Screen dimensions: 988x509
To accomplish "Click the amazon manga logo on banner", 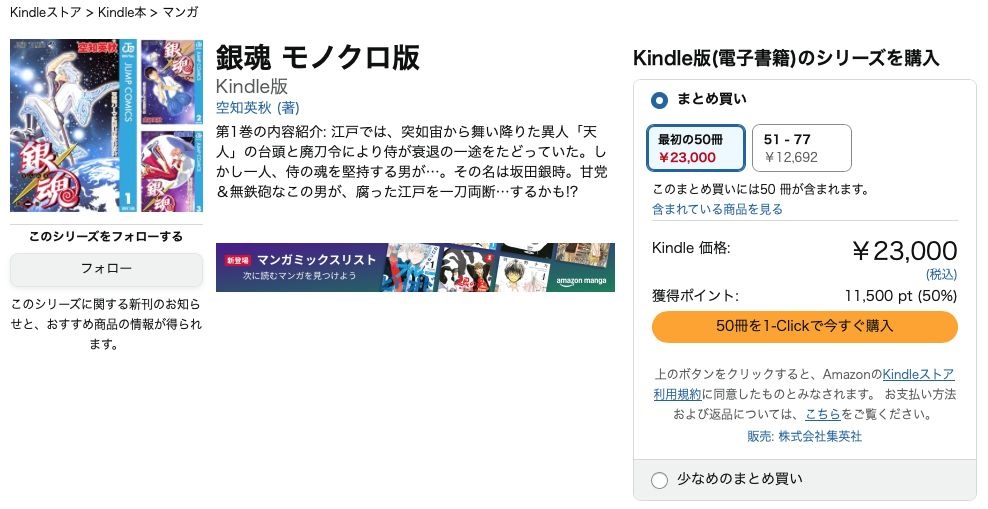I will point(580,280).
